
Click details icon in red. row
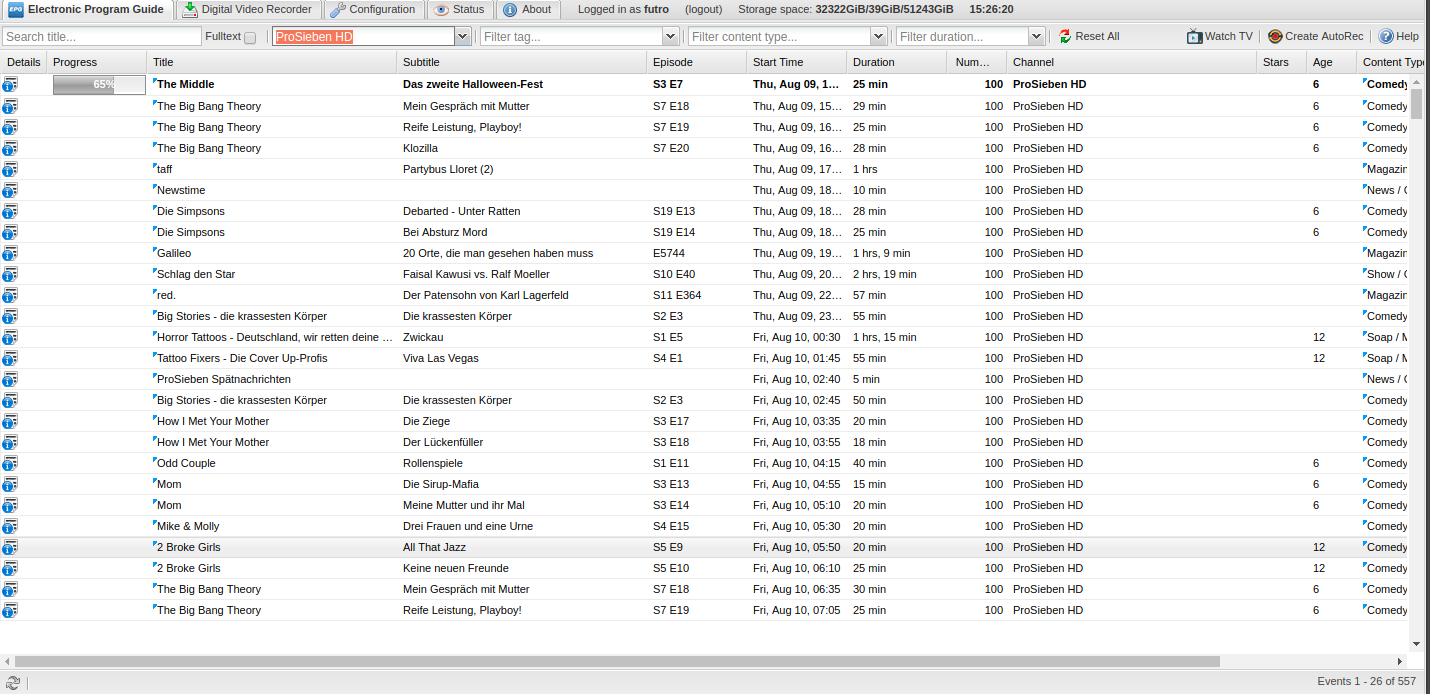(x=10, y=295)
